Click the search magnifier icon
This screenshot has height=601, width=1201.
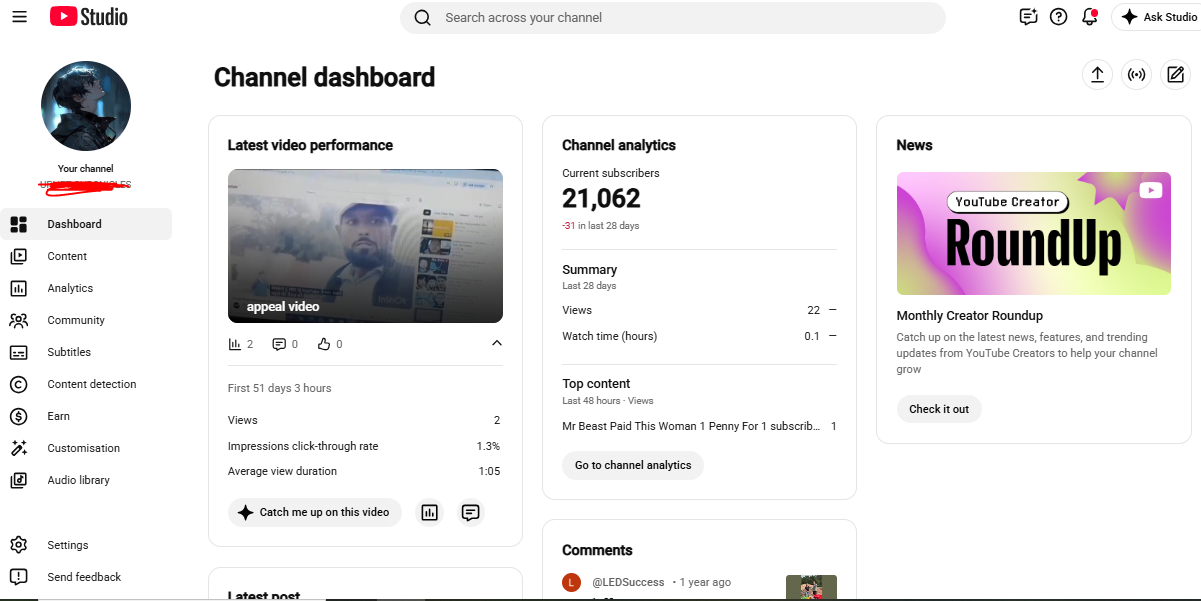[422, 18]
